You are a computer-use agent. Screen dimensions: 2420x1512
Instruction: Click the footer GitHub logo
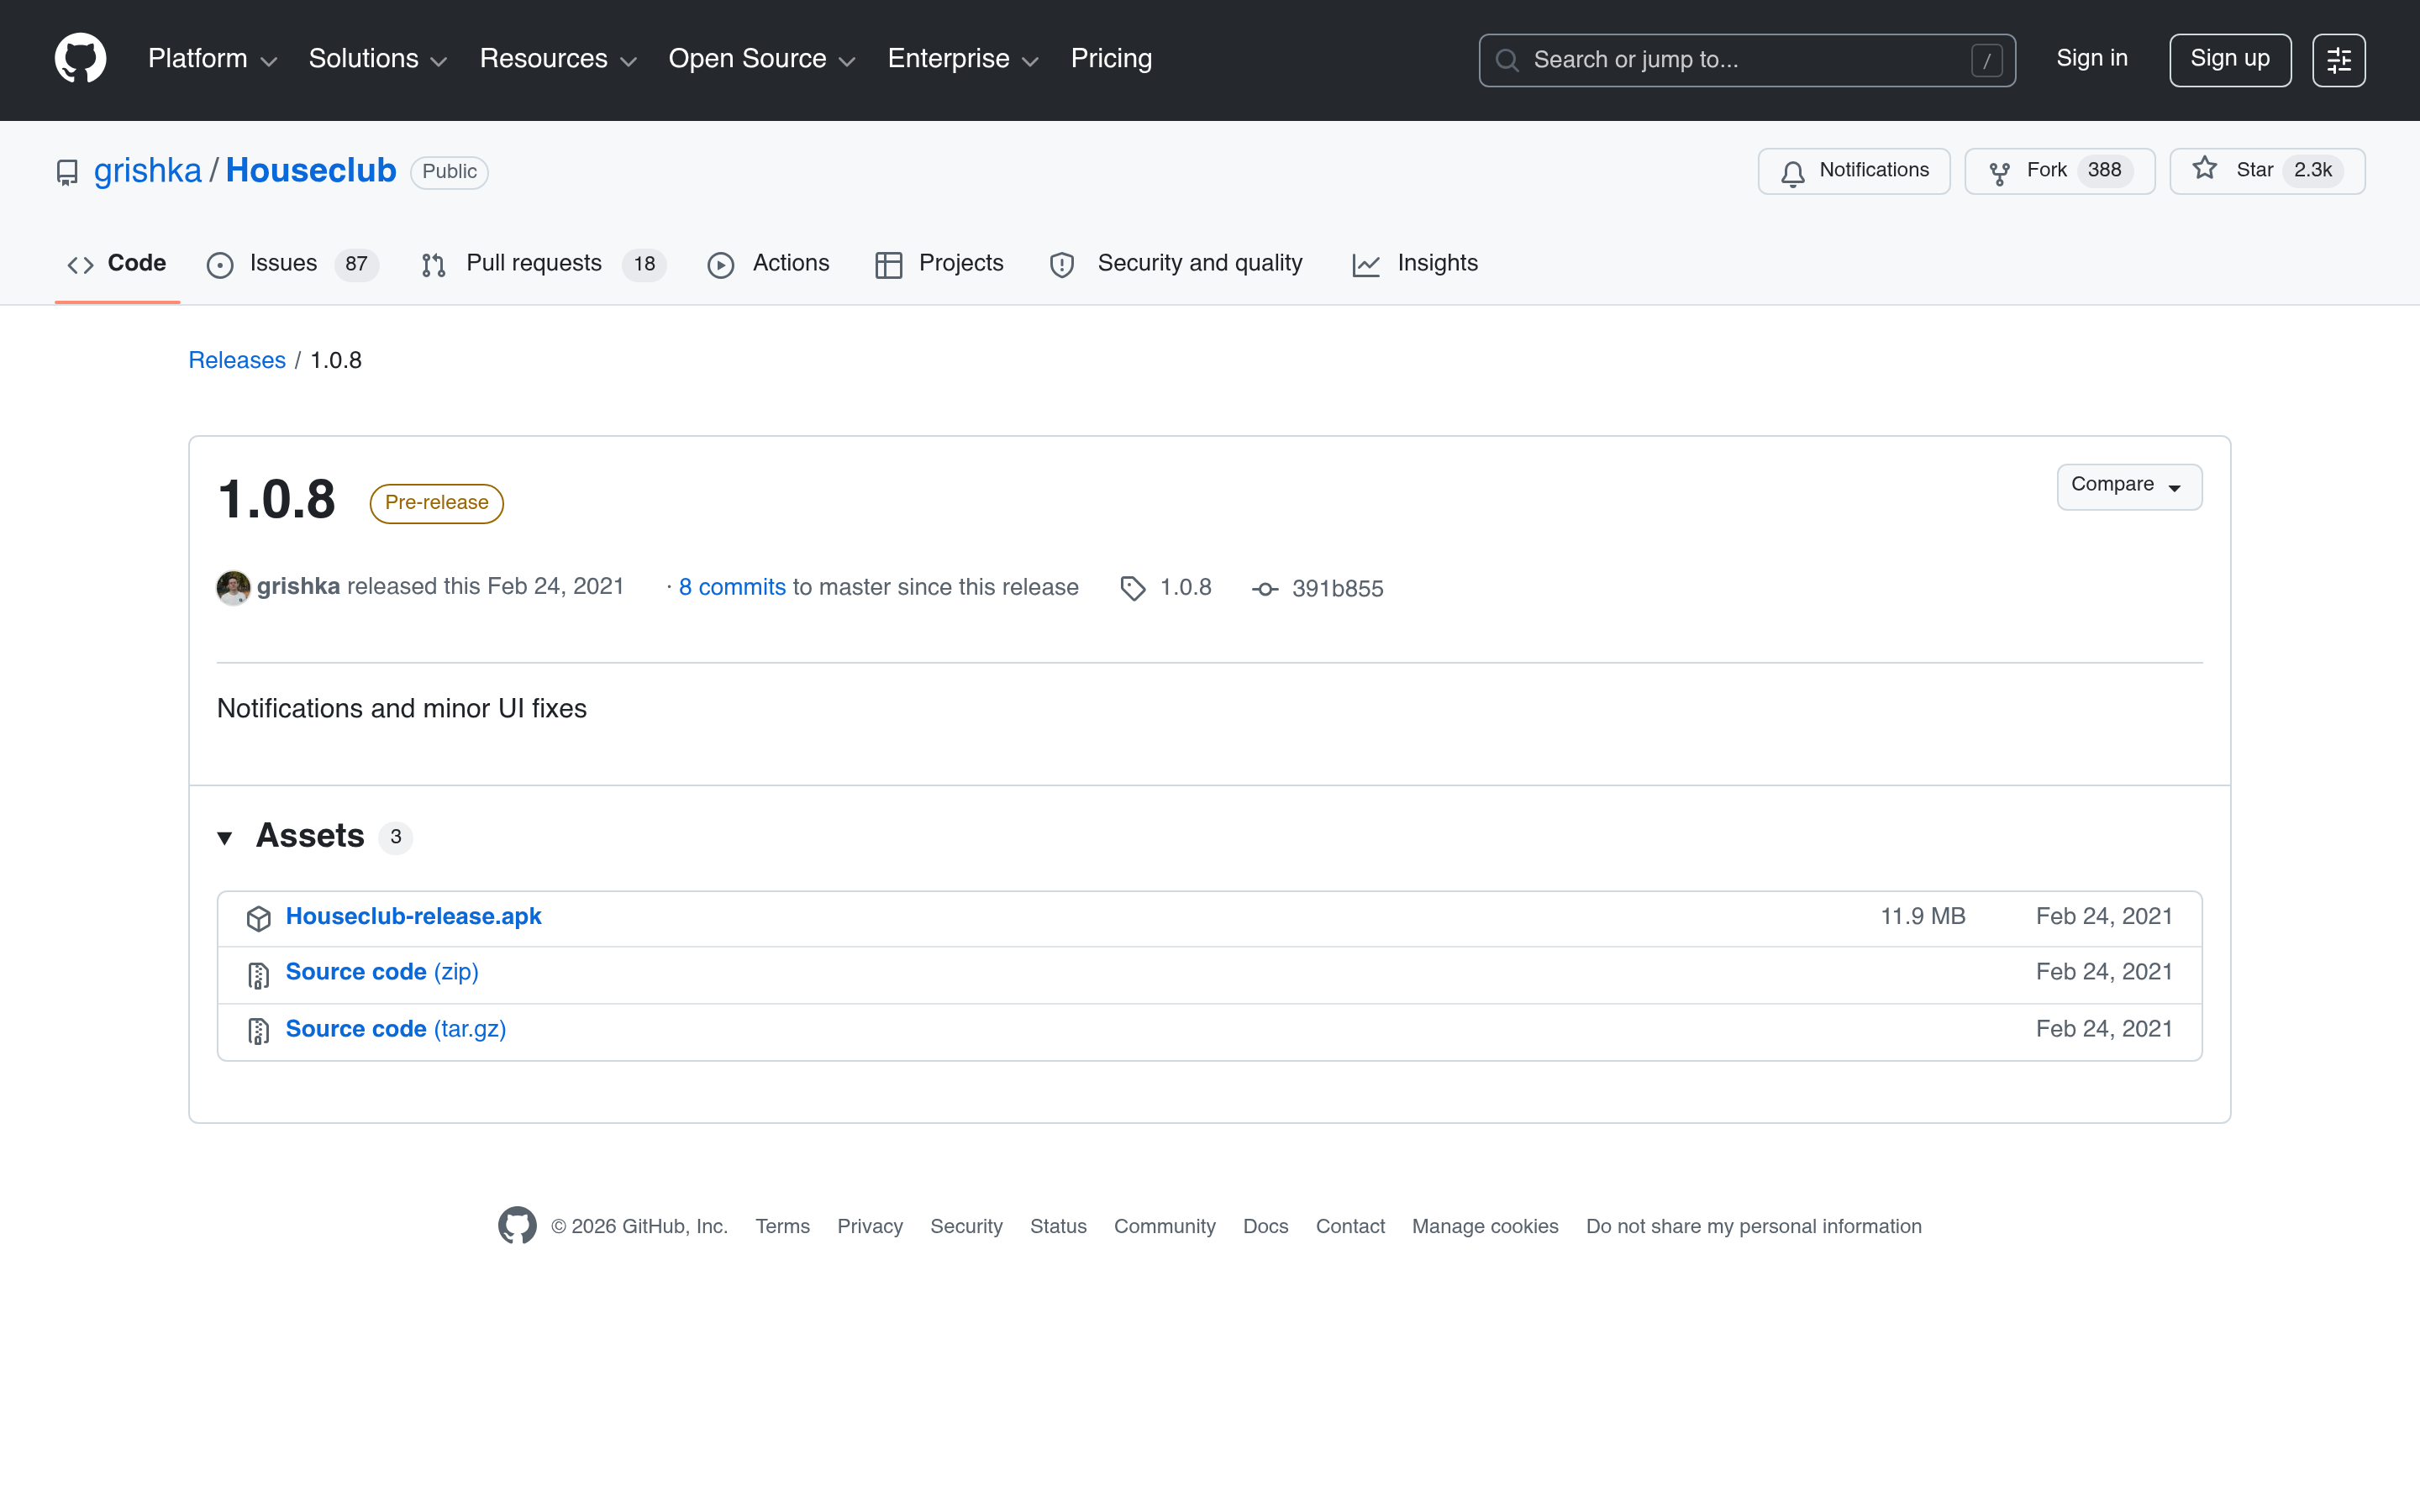(517, 1226)
